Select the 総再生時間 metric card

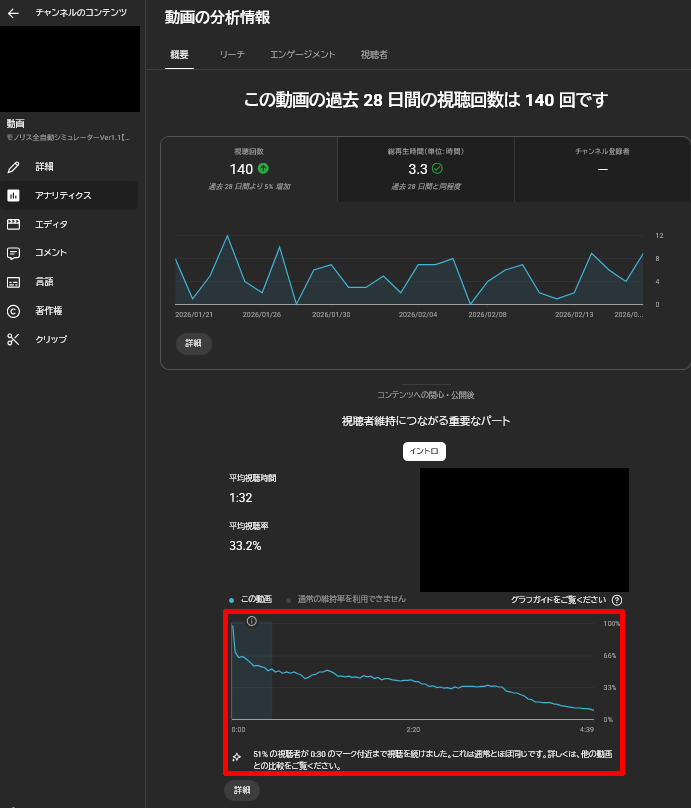click(x=425, y=169)
